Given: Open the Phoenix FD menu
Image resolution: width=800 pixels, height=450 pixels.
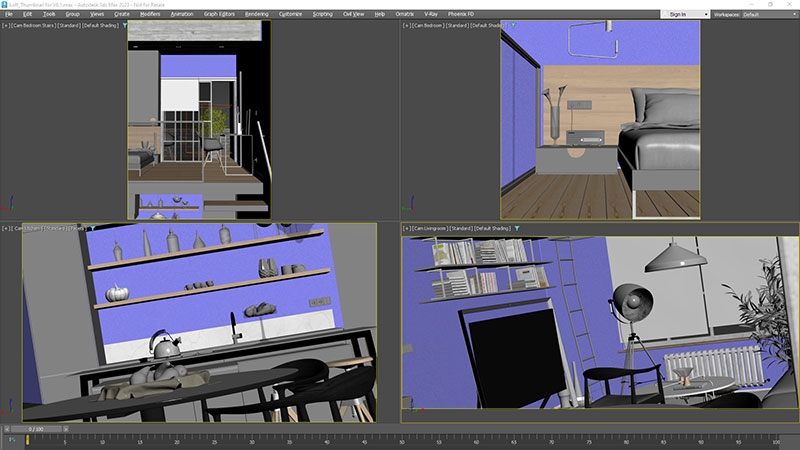Looking at the screenshot, I should tap(461, 14).
